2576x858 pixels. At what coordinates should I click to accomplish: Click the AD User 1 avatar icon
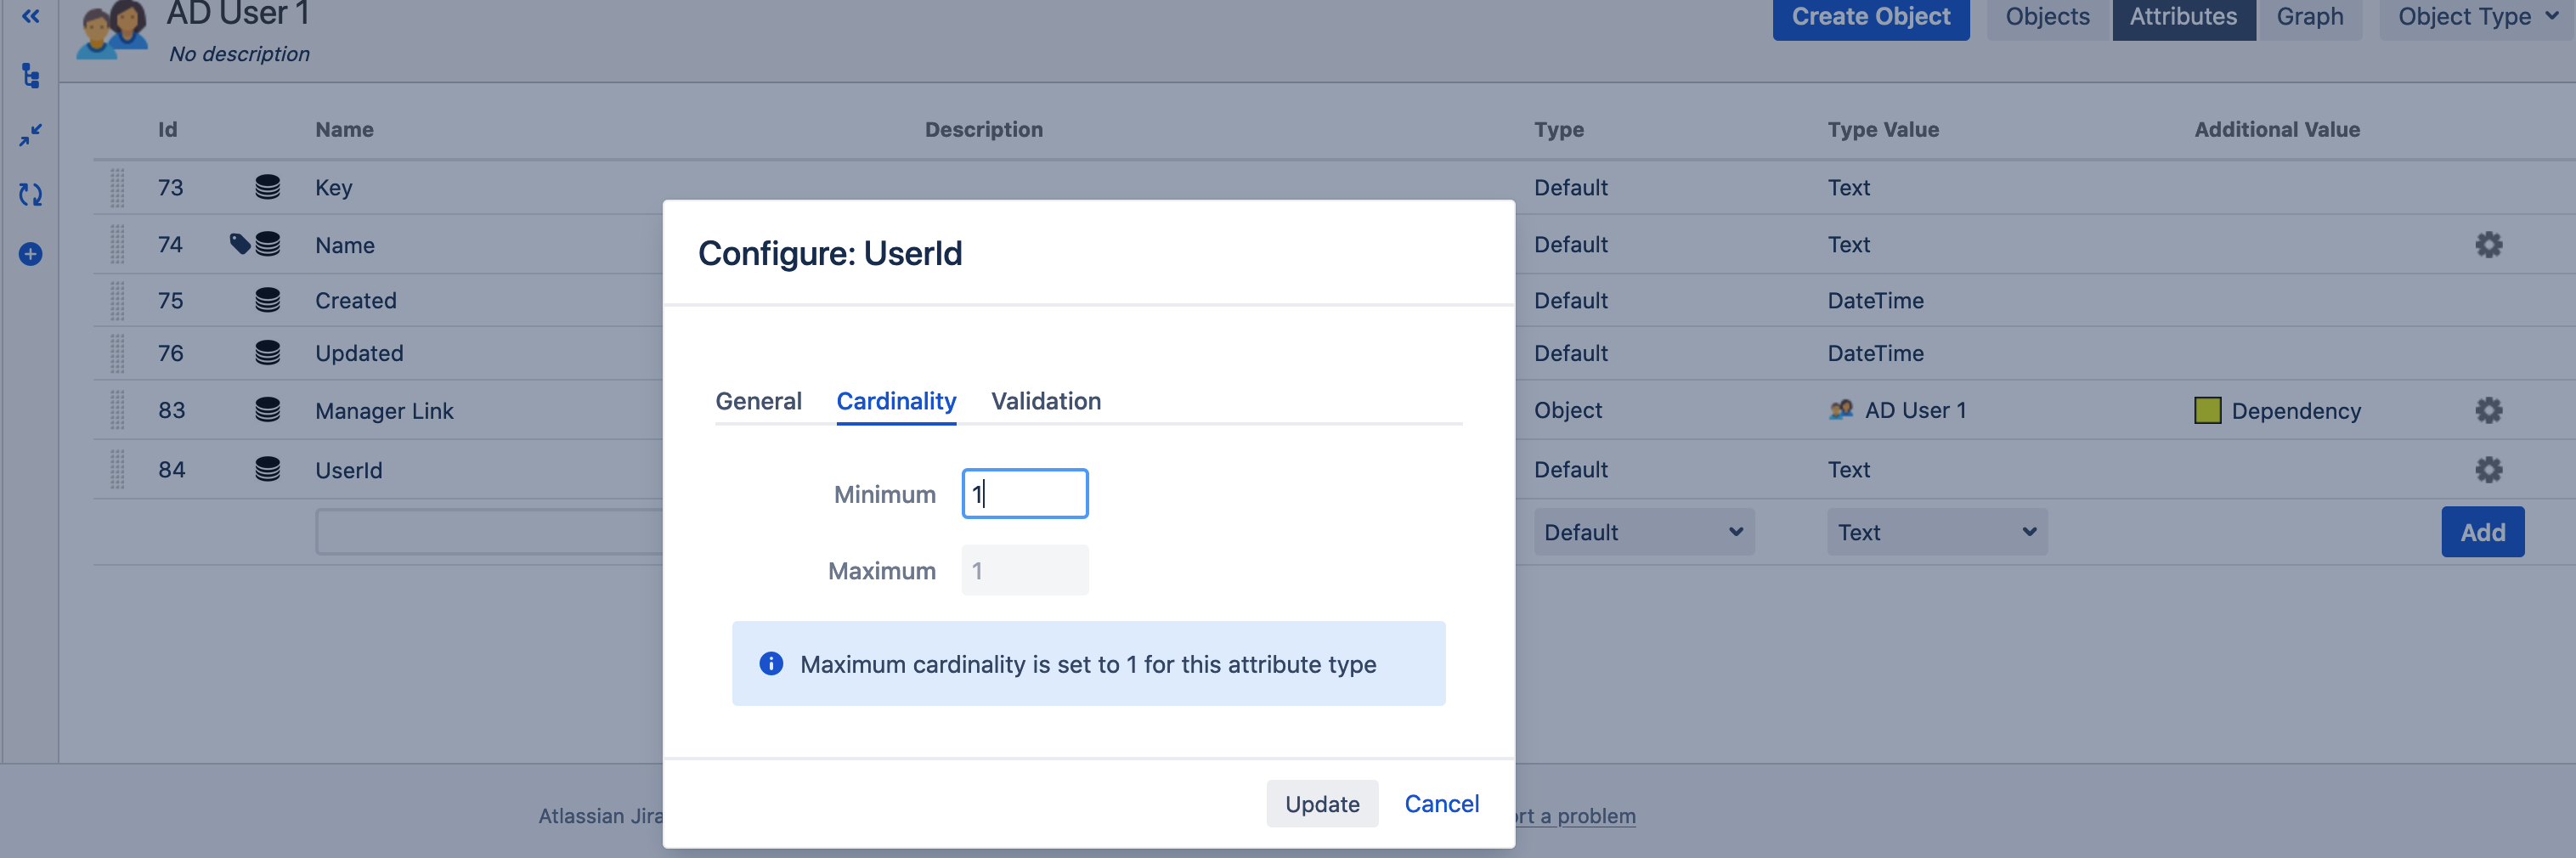(x=112, y=28)
